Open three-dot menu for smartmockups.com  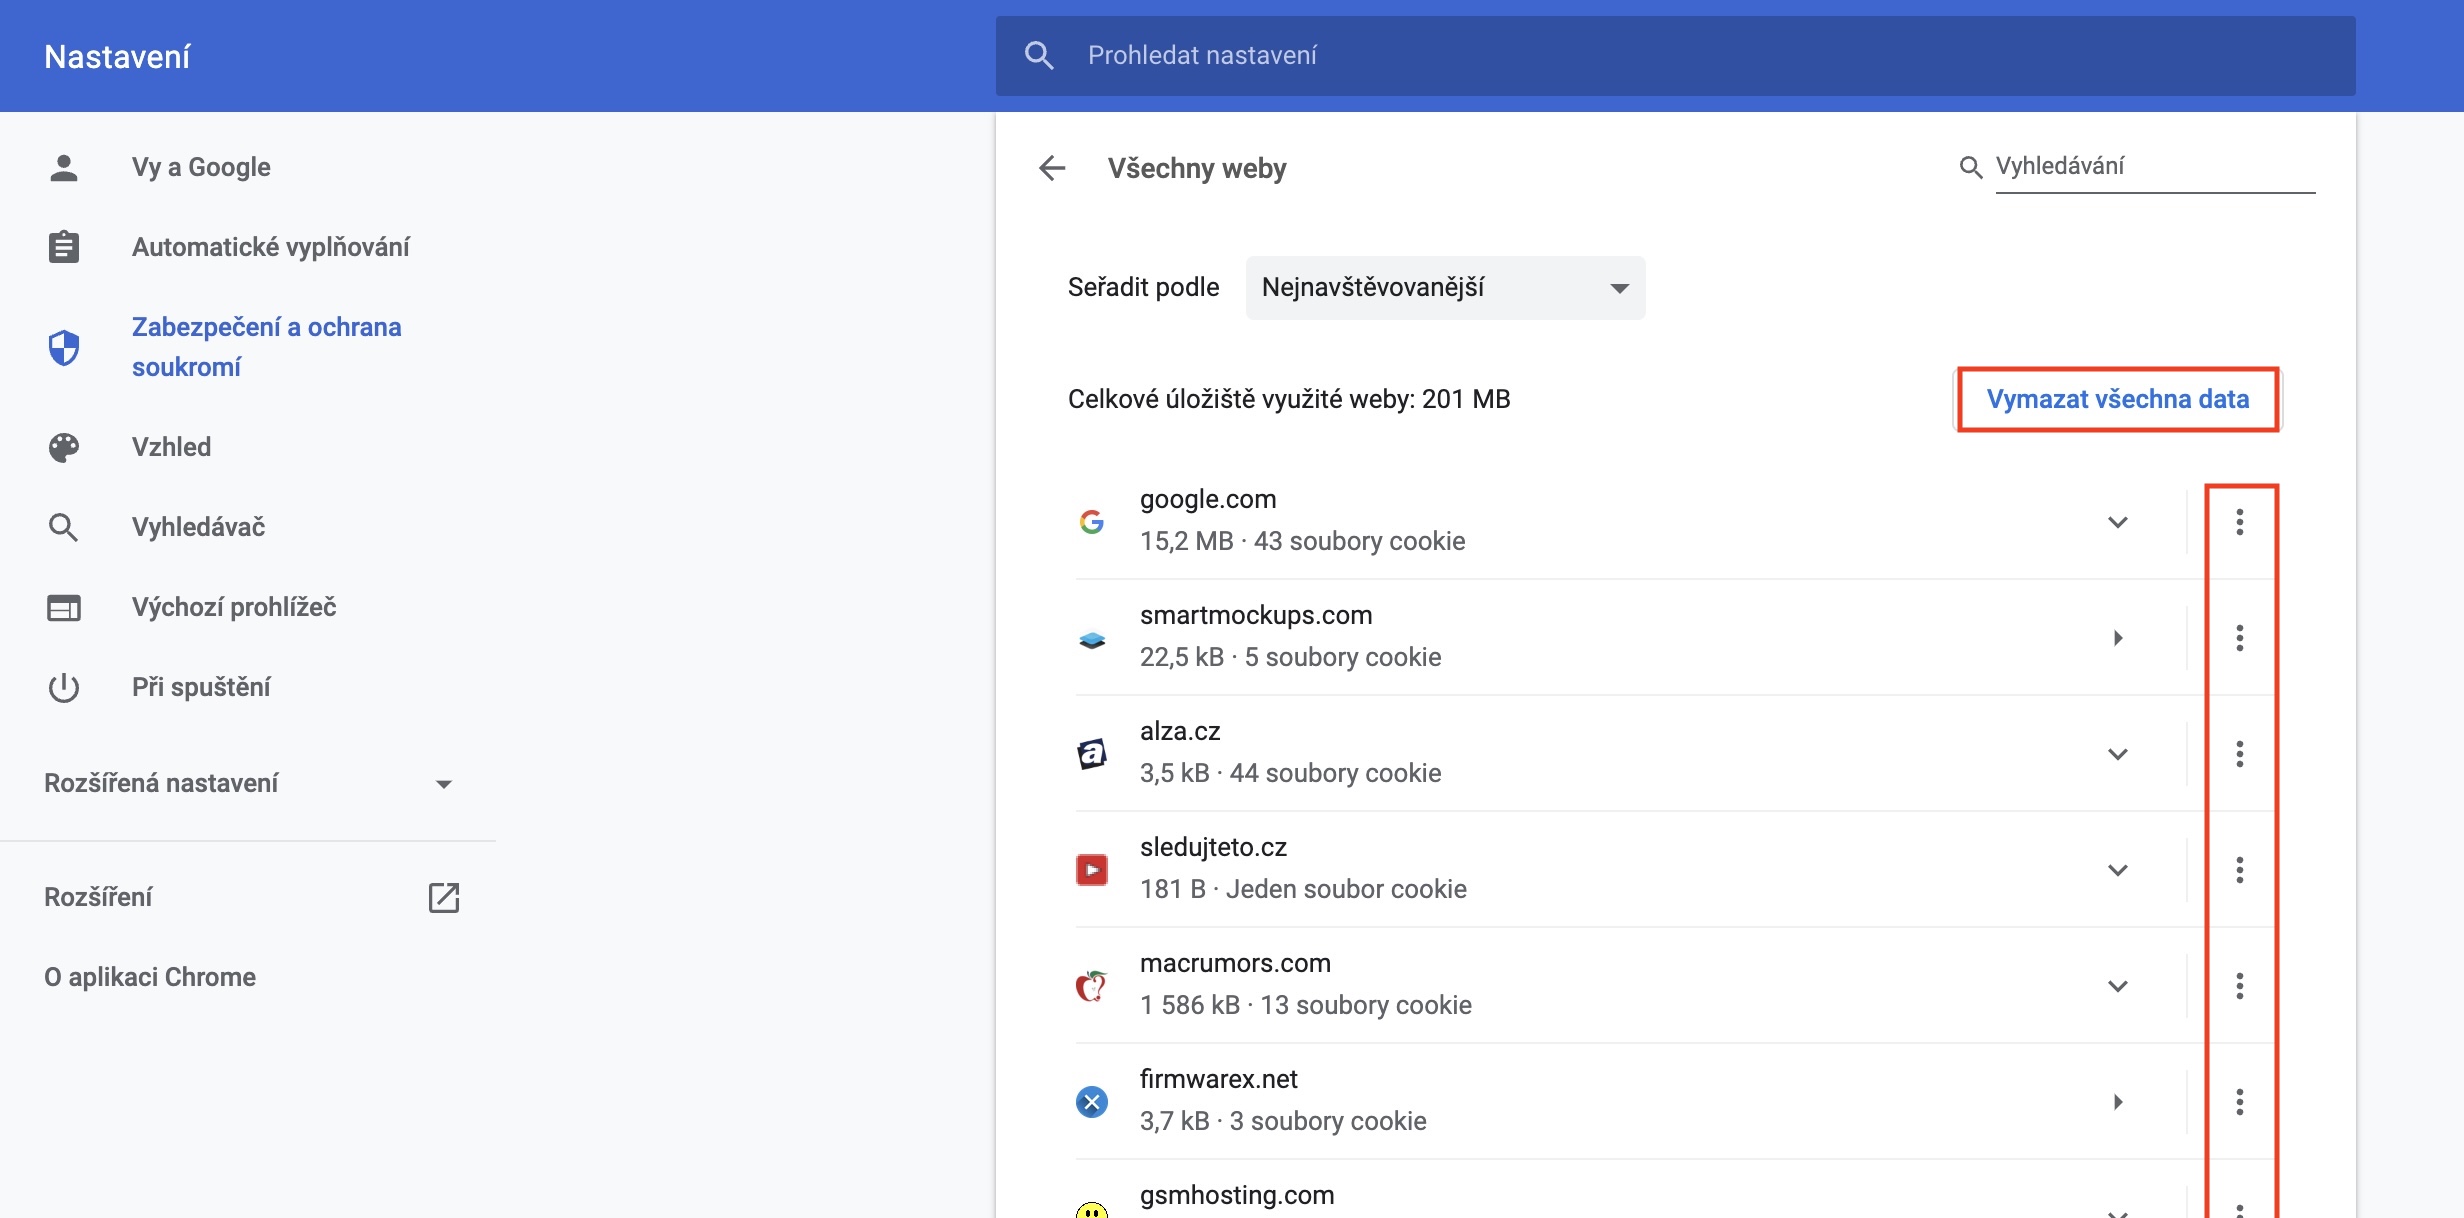tap(2239, 638)
